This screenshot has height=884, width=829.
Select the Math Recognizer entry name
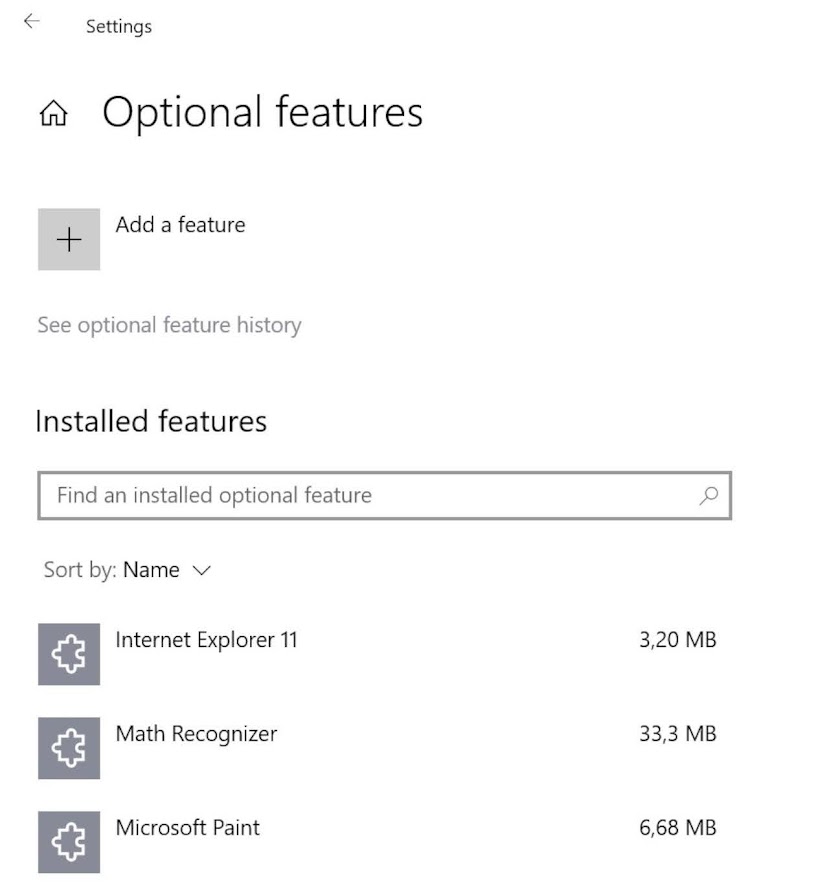(196, 734)
